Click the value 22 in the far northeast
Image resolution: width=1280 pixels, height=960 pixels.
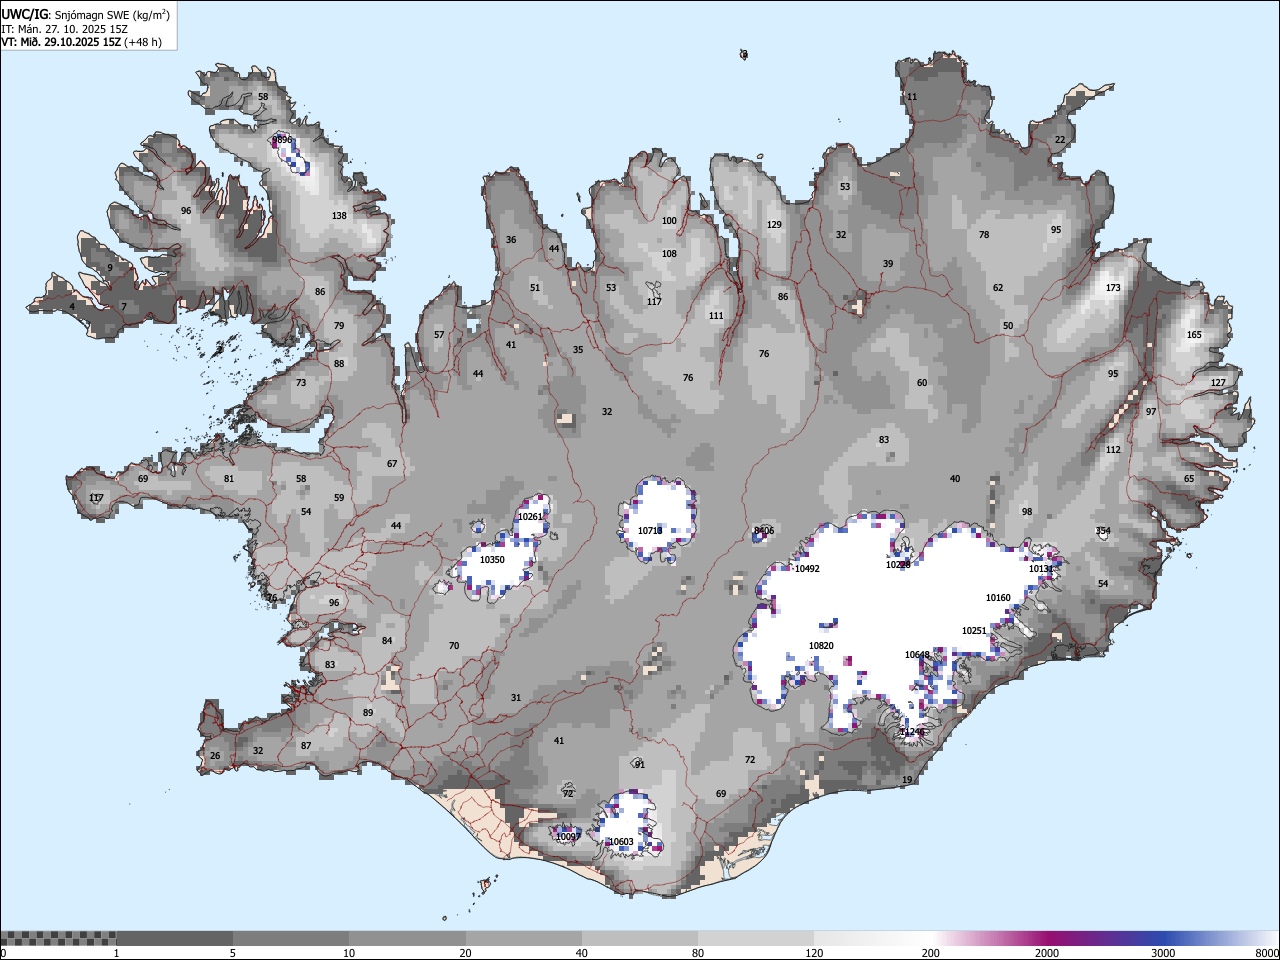(1060, 140)
